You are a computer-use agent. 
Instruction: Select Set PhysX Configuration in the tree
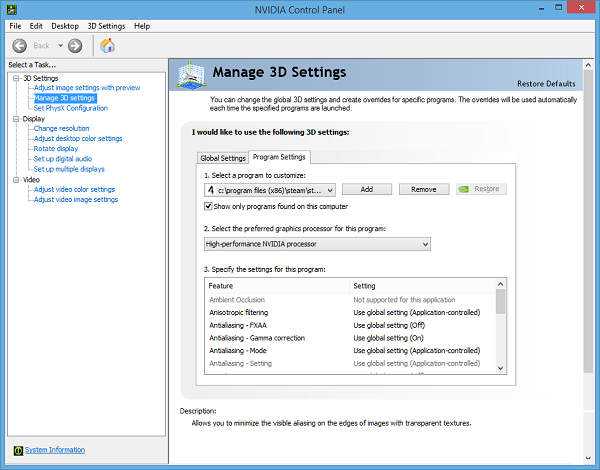(70, 108)
